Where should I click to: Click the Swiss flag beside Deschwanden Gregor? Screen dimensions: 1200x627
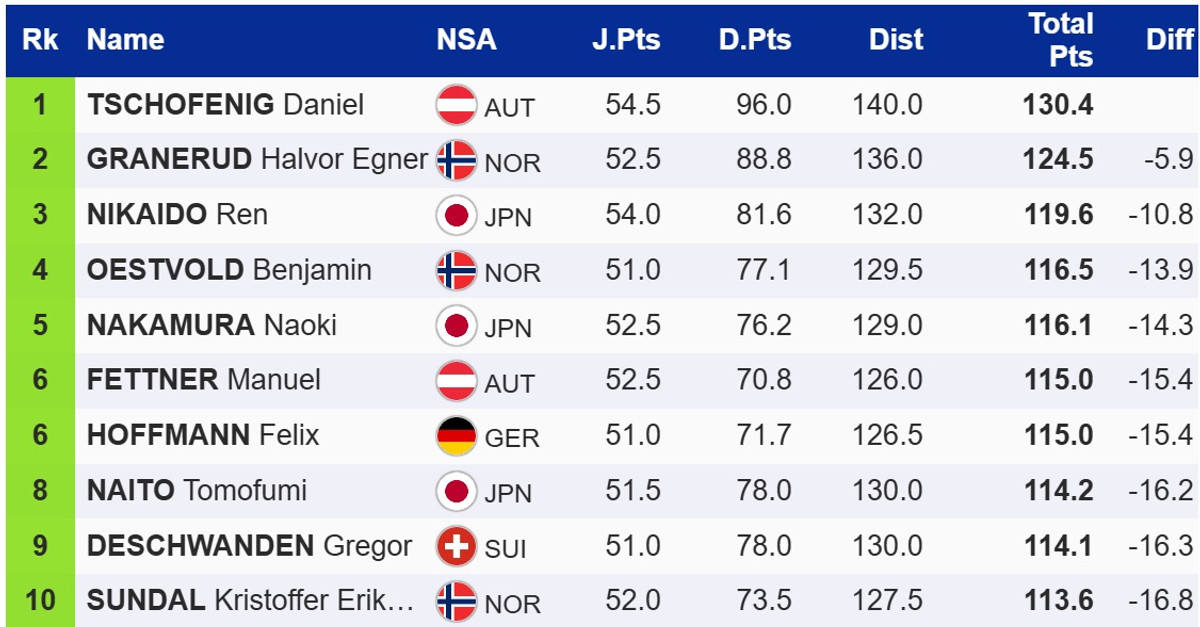coord(456,547)
